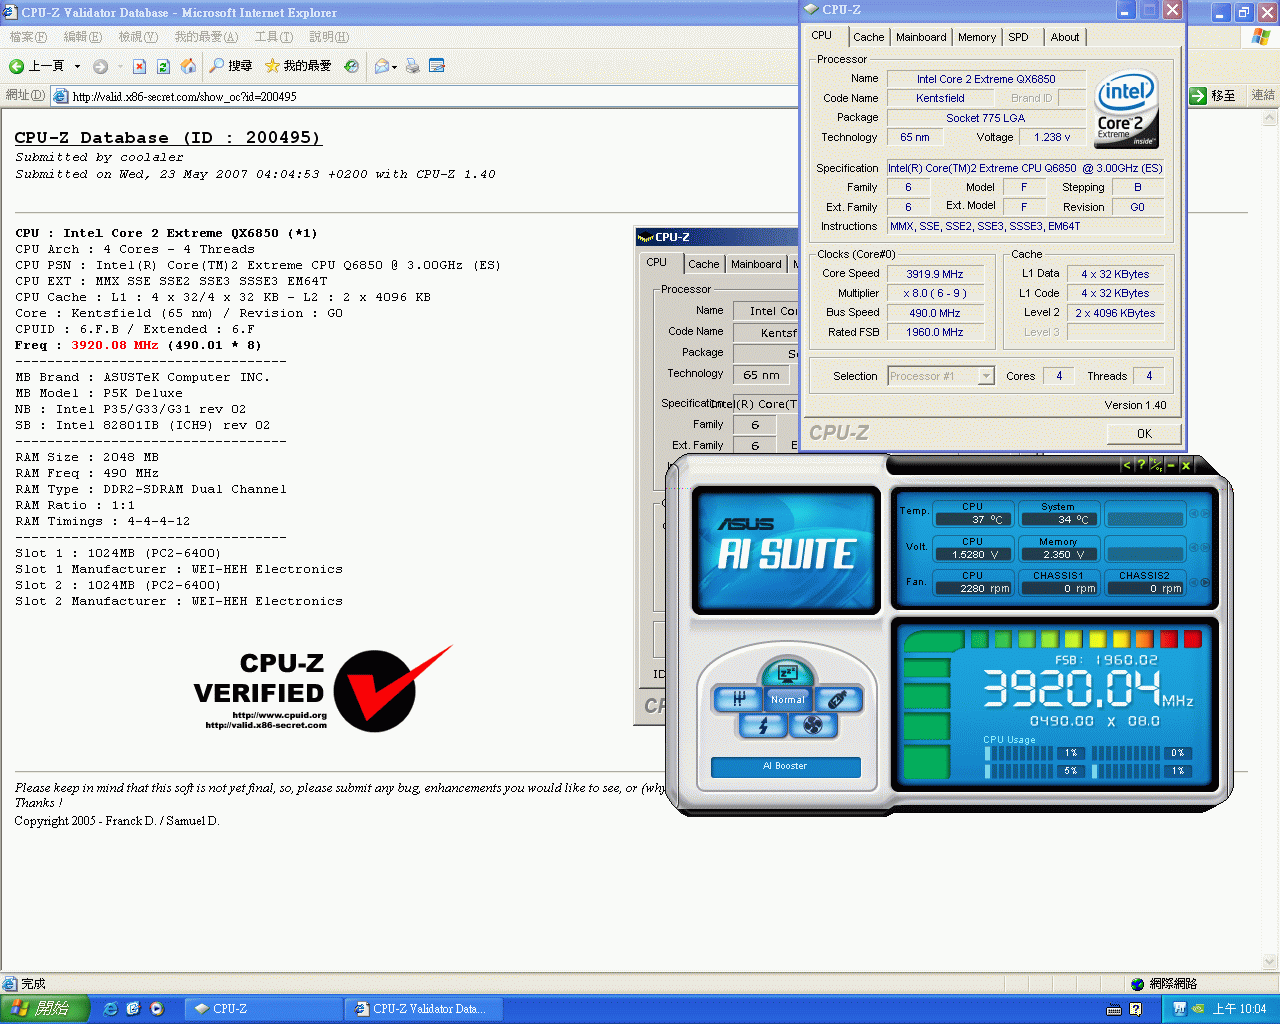The image size is (1280, 1024).
Task: Click the turbo bottle icon in AI Suite
Action: point(838,700)
